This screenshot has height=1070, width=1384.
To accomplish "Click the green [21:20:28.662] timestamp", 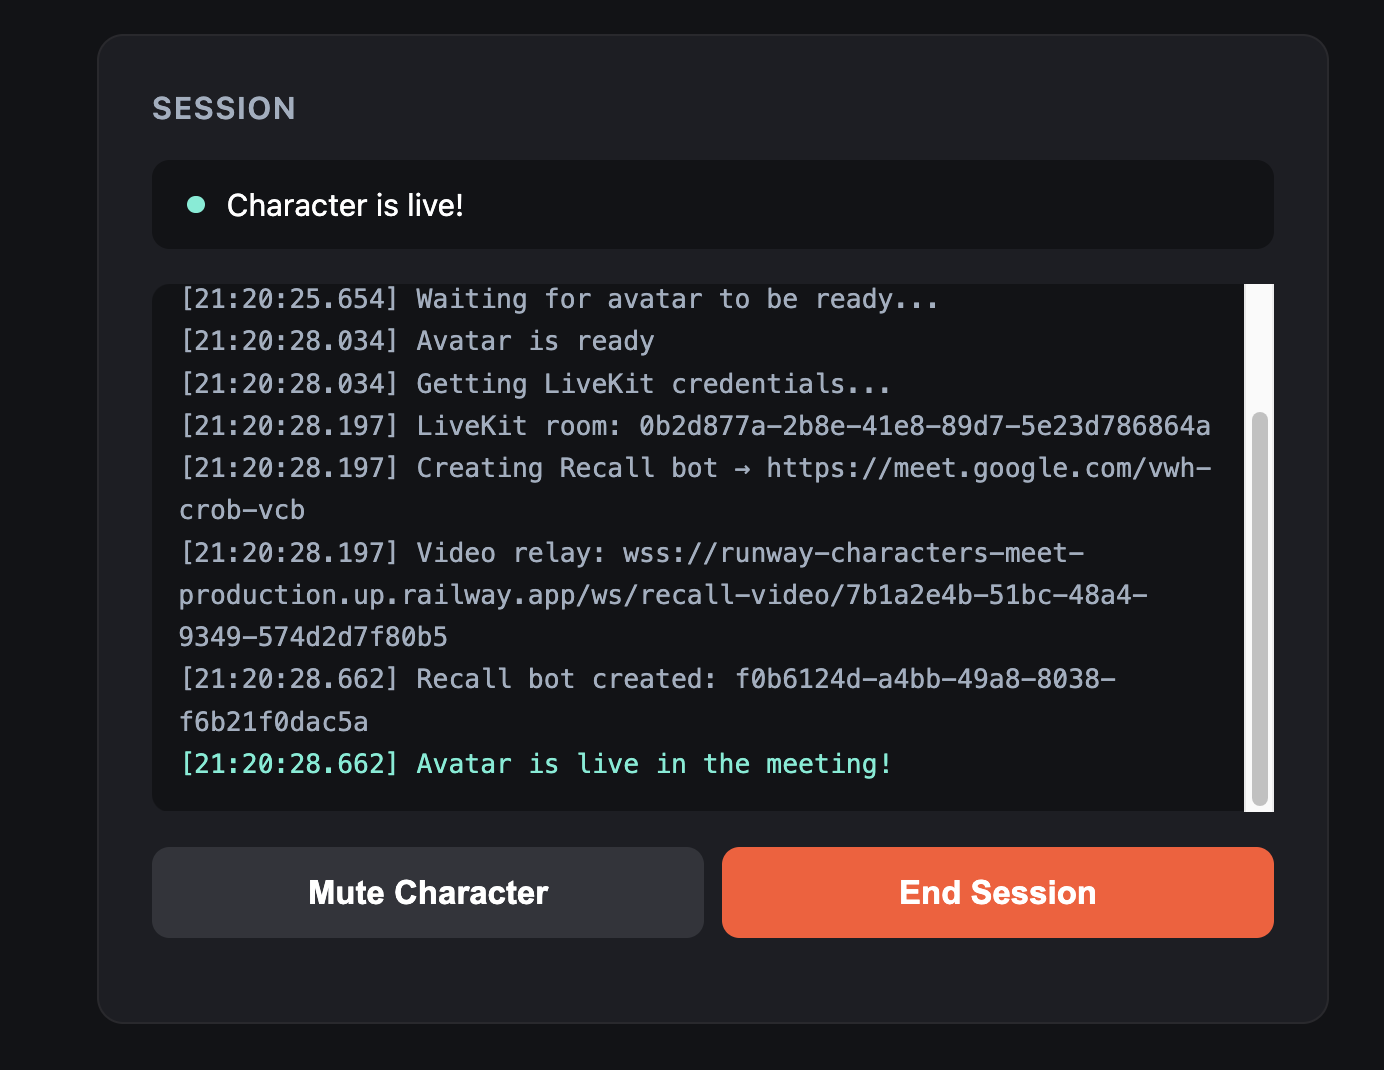I will coord(289,764).
